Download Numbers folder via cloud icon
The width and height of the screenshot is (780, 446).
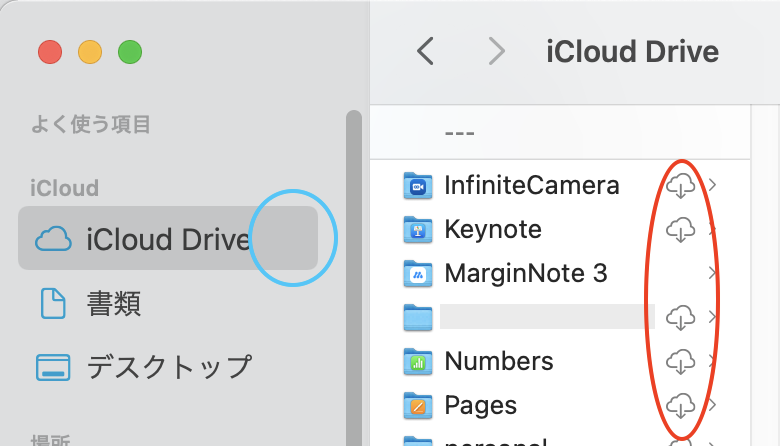point(680,361)
